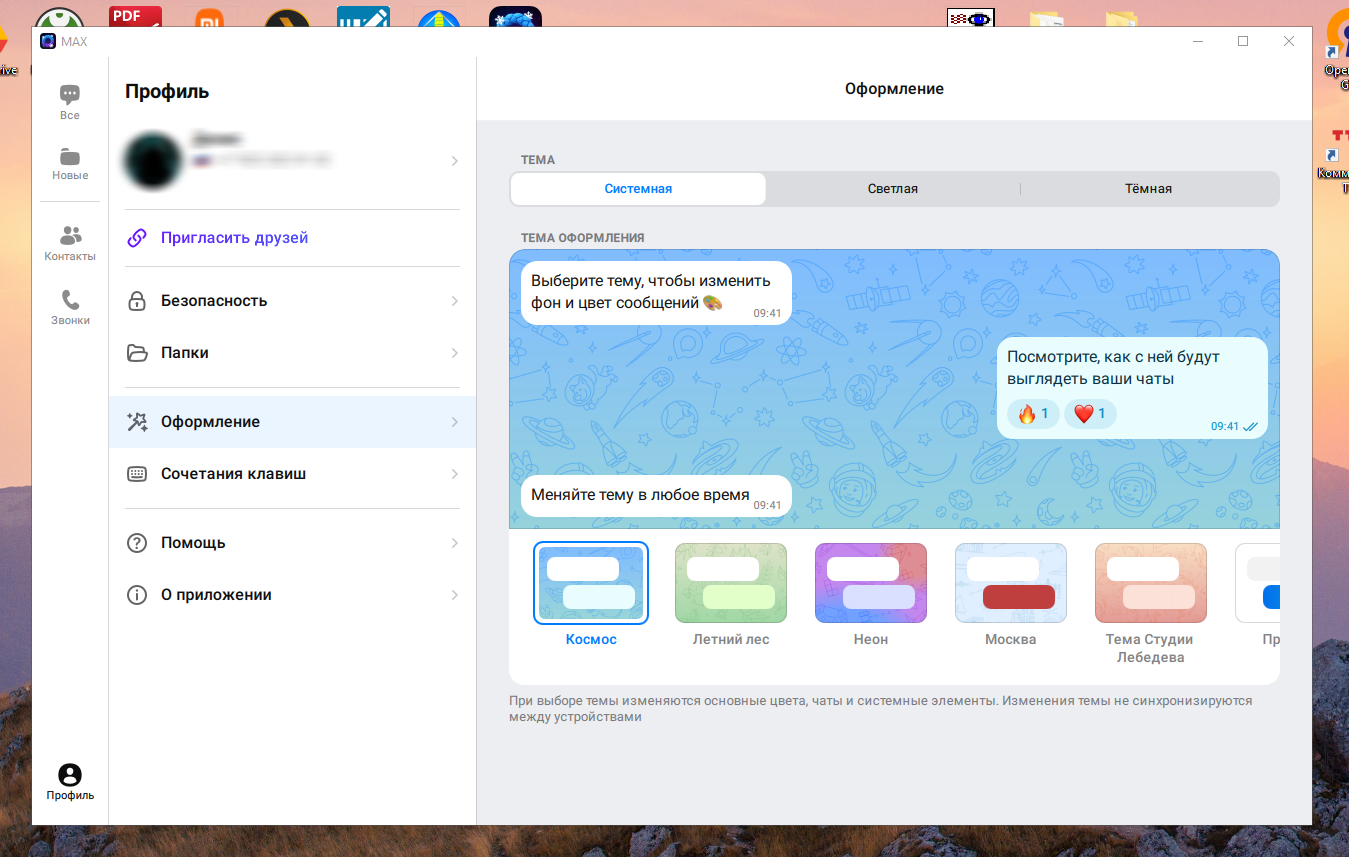Switch to the Тёмная theme mode
The height and width of the screenshot is (857, 1349).
(x=1148, y=189)
